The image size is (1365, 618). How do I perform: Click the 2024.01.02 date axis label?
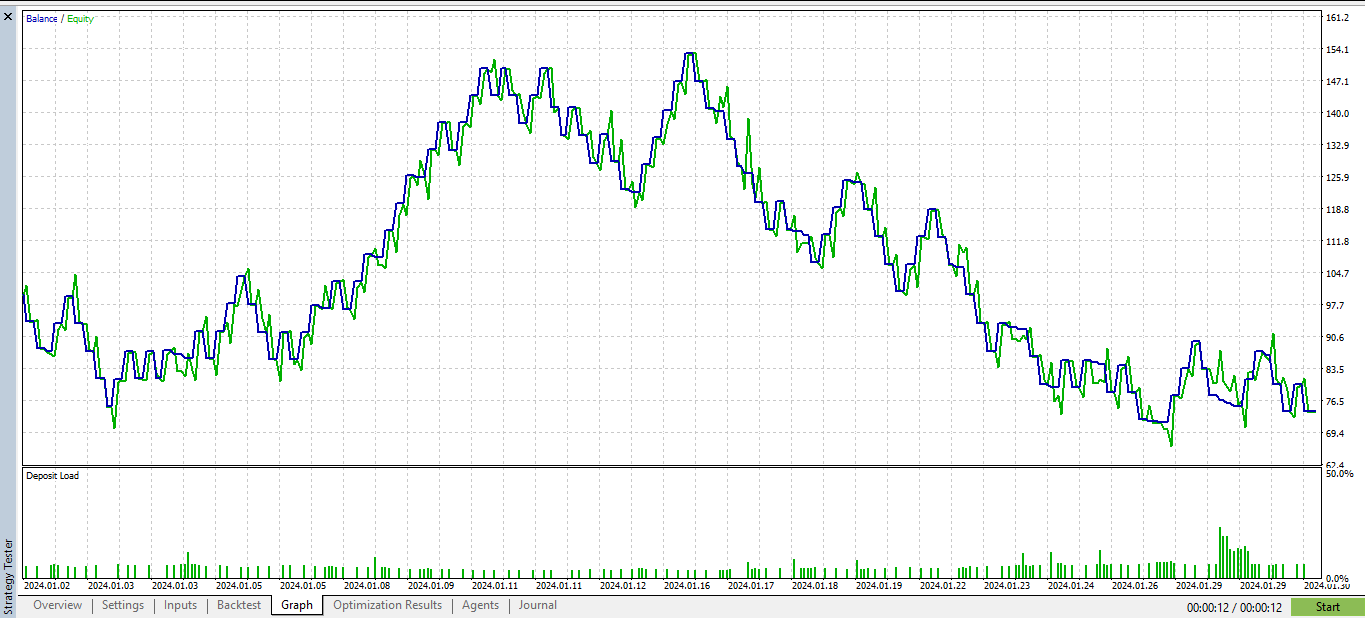point(46,584)
